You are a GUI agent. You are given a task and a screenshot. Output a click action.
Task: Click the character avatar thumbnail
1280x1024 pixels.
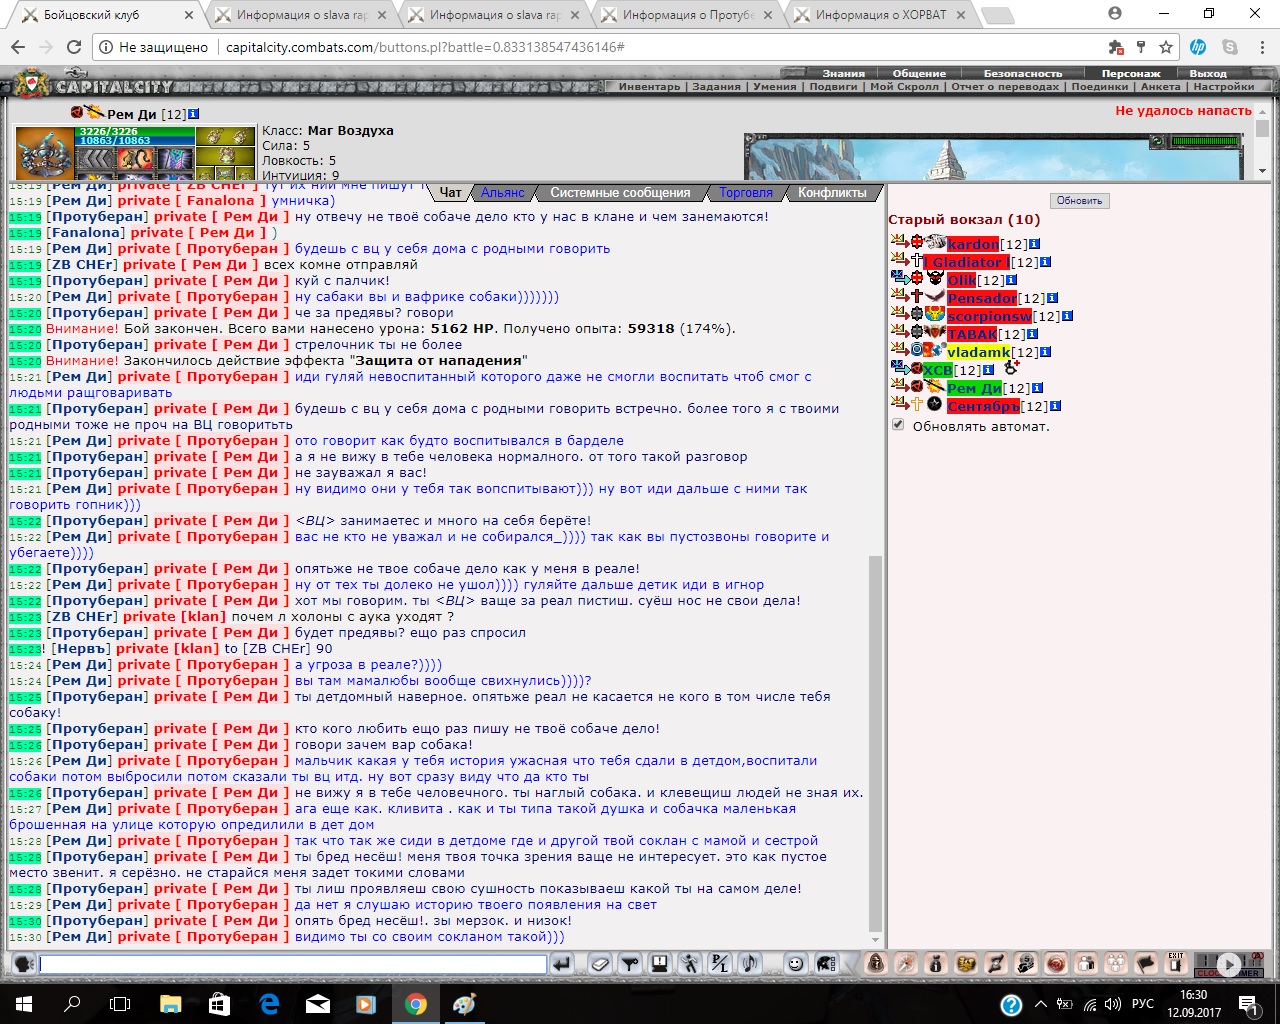pos(46,154)
